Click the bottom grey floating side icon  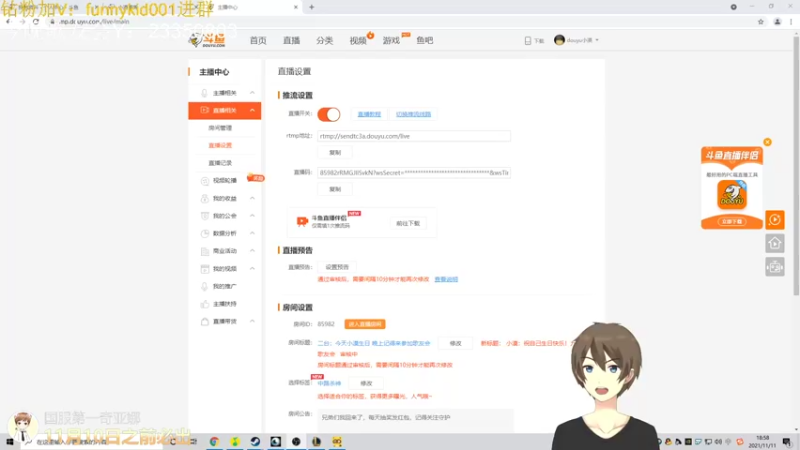[774, 267]
